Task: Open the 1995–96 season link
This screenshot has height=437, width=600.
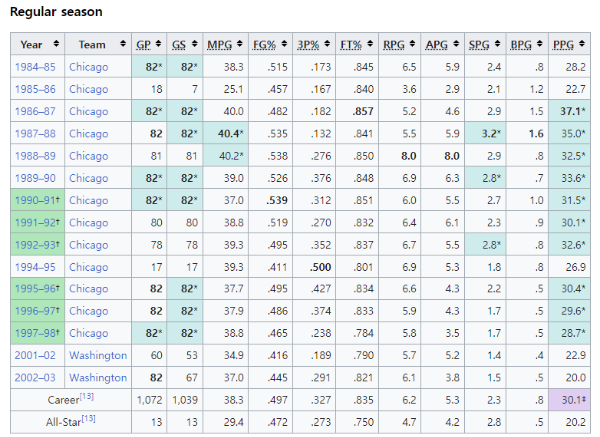Action: (35, 289)
